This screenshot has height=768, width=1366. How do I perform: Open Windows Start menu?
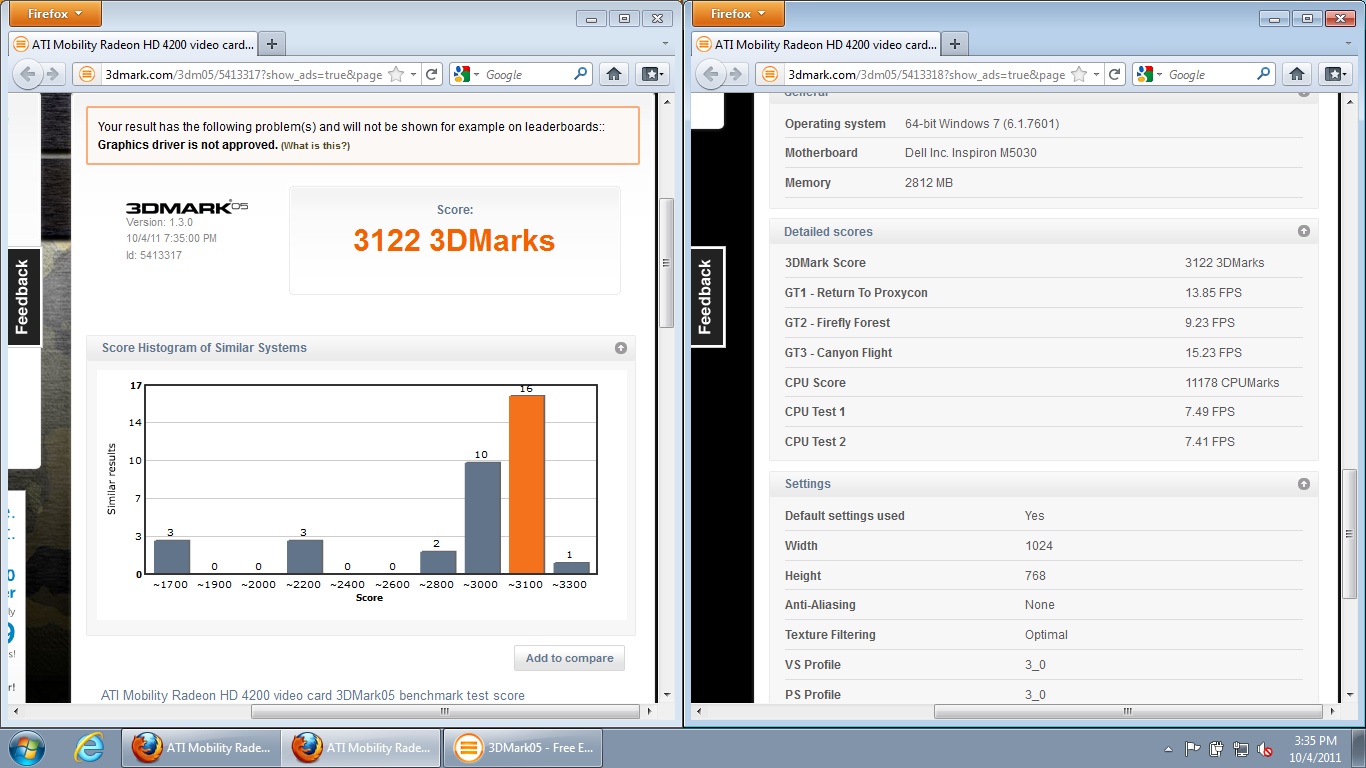point(27,748)
